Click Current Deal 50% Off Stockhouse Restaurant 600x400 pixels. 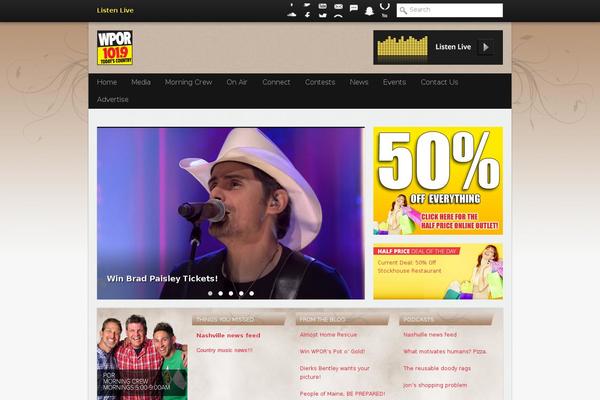coord(409,267)
